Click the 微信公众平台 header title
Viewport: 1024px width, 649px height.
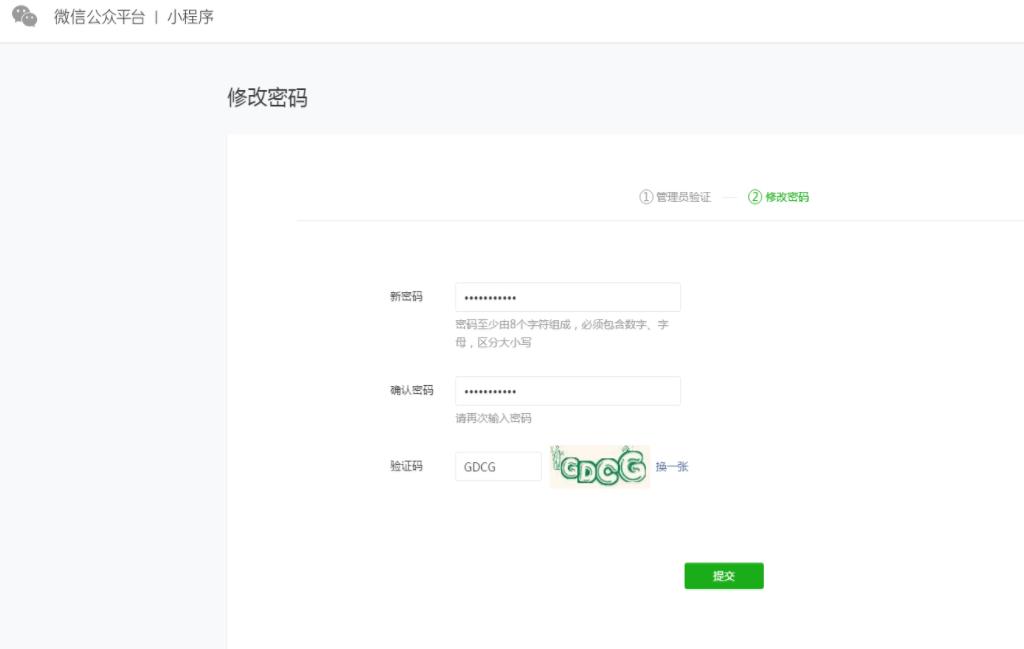(x=99, y=17)
